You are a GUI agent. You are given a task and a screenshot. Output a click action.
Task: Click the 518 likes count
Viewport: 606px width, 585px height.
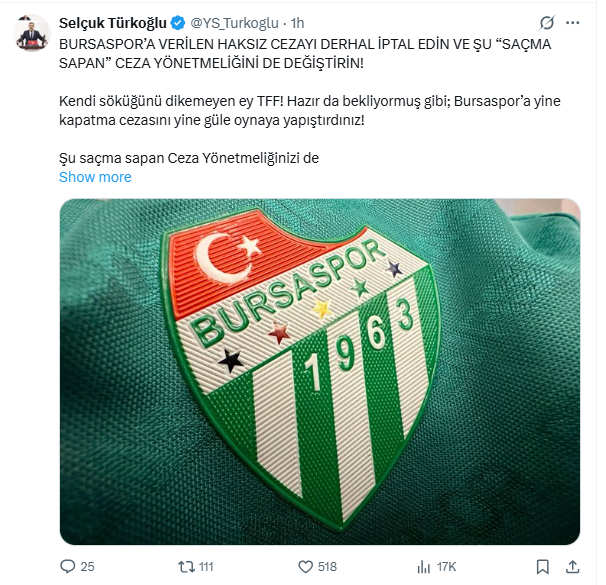[x=327, y=567]
